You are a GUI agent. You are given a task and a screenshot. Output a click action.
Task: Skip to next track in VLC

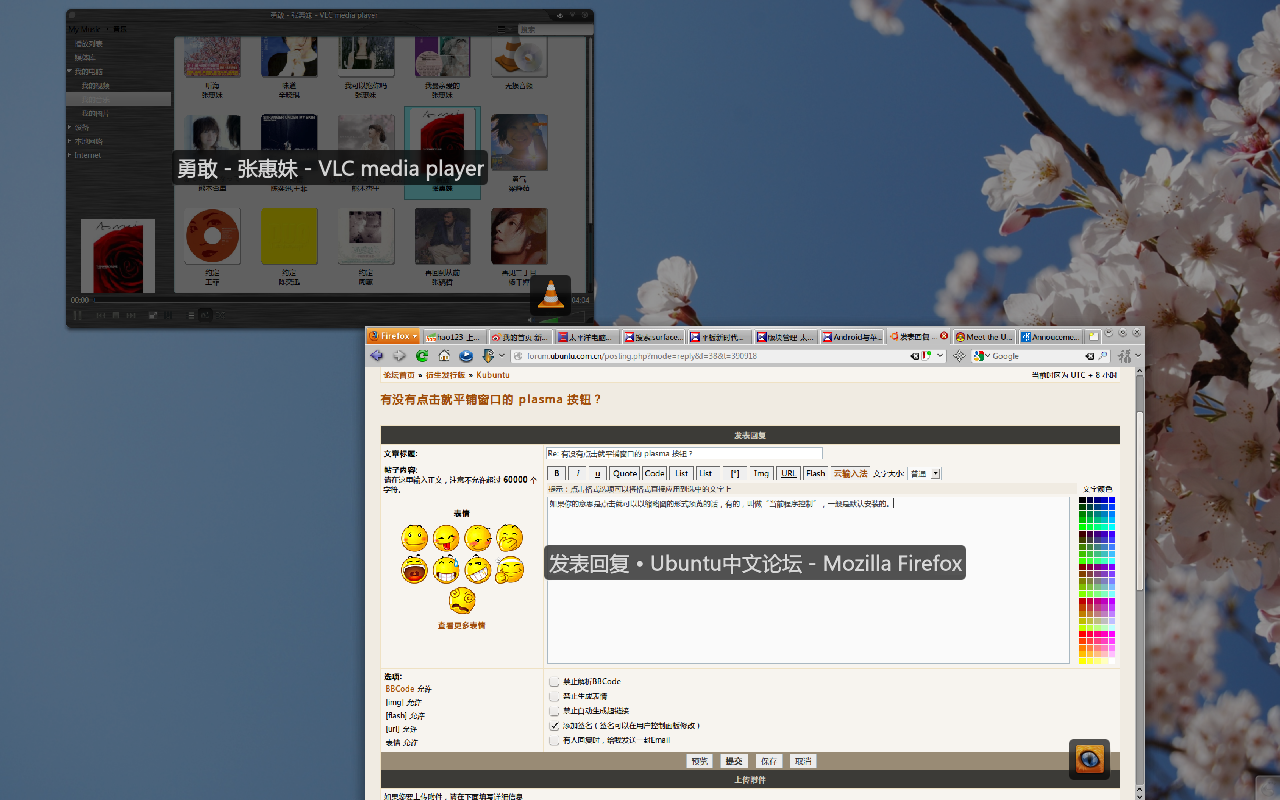[131, 315]
